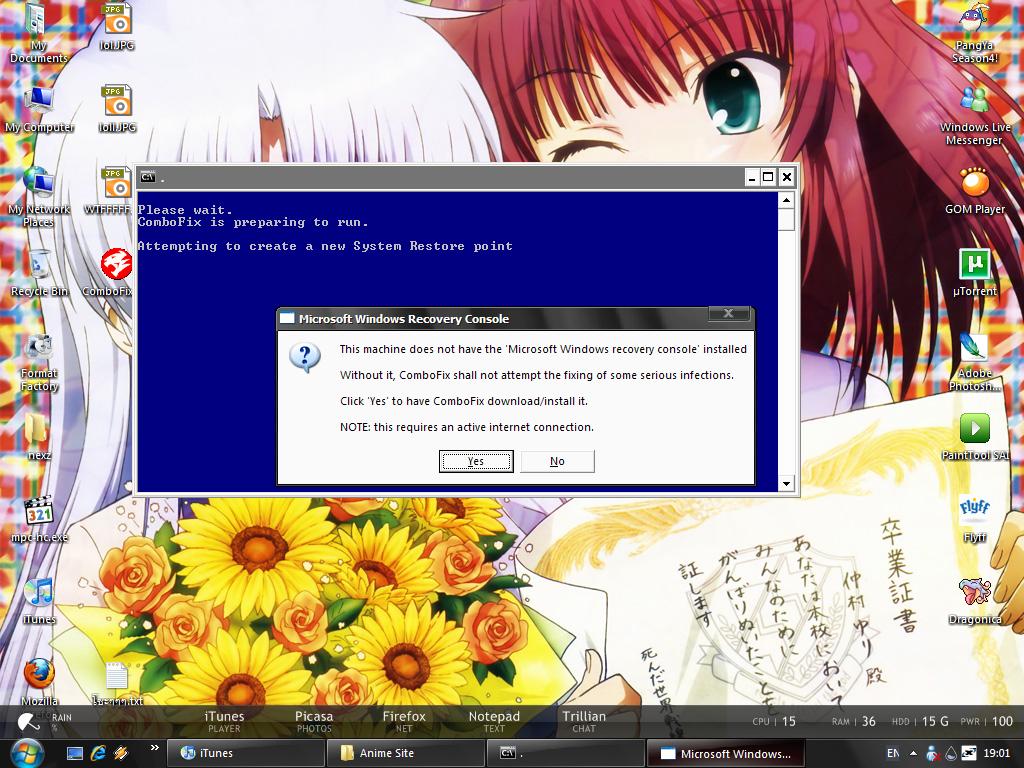Open command window system menu icon
The image size is (1024, 768).
pyautogui.click(x=148, y=177)
